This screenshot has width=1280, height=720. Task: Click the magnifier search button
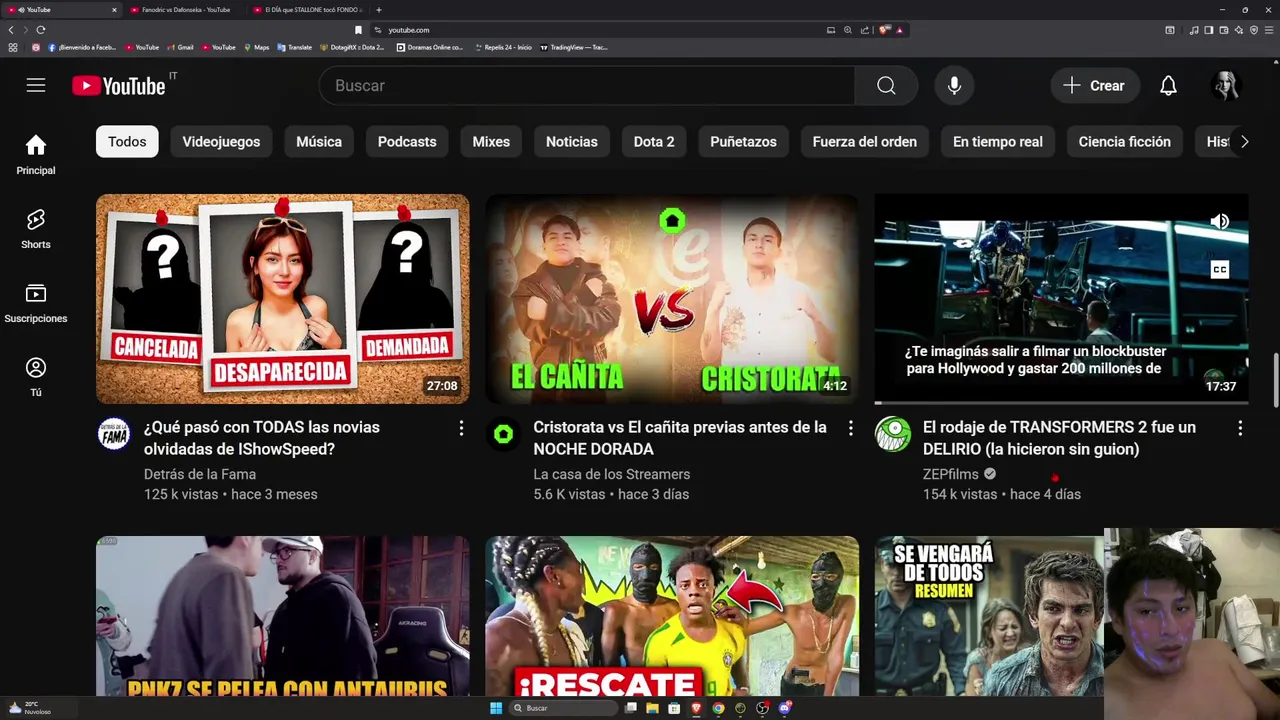886,86
